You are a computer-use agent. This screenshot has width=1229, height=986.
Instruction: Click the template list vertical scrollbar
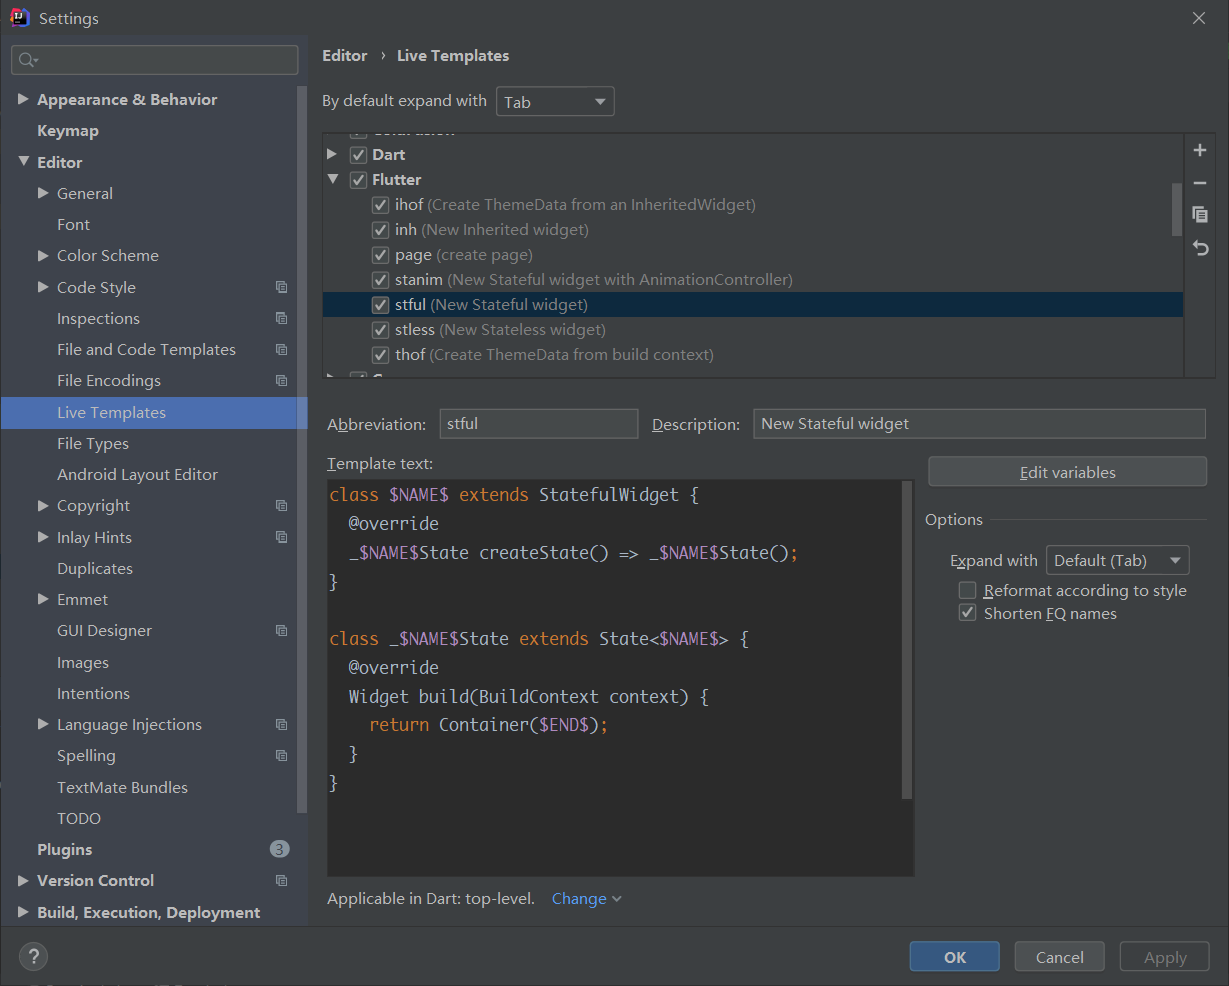click(x=1177, y=210)
